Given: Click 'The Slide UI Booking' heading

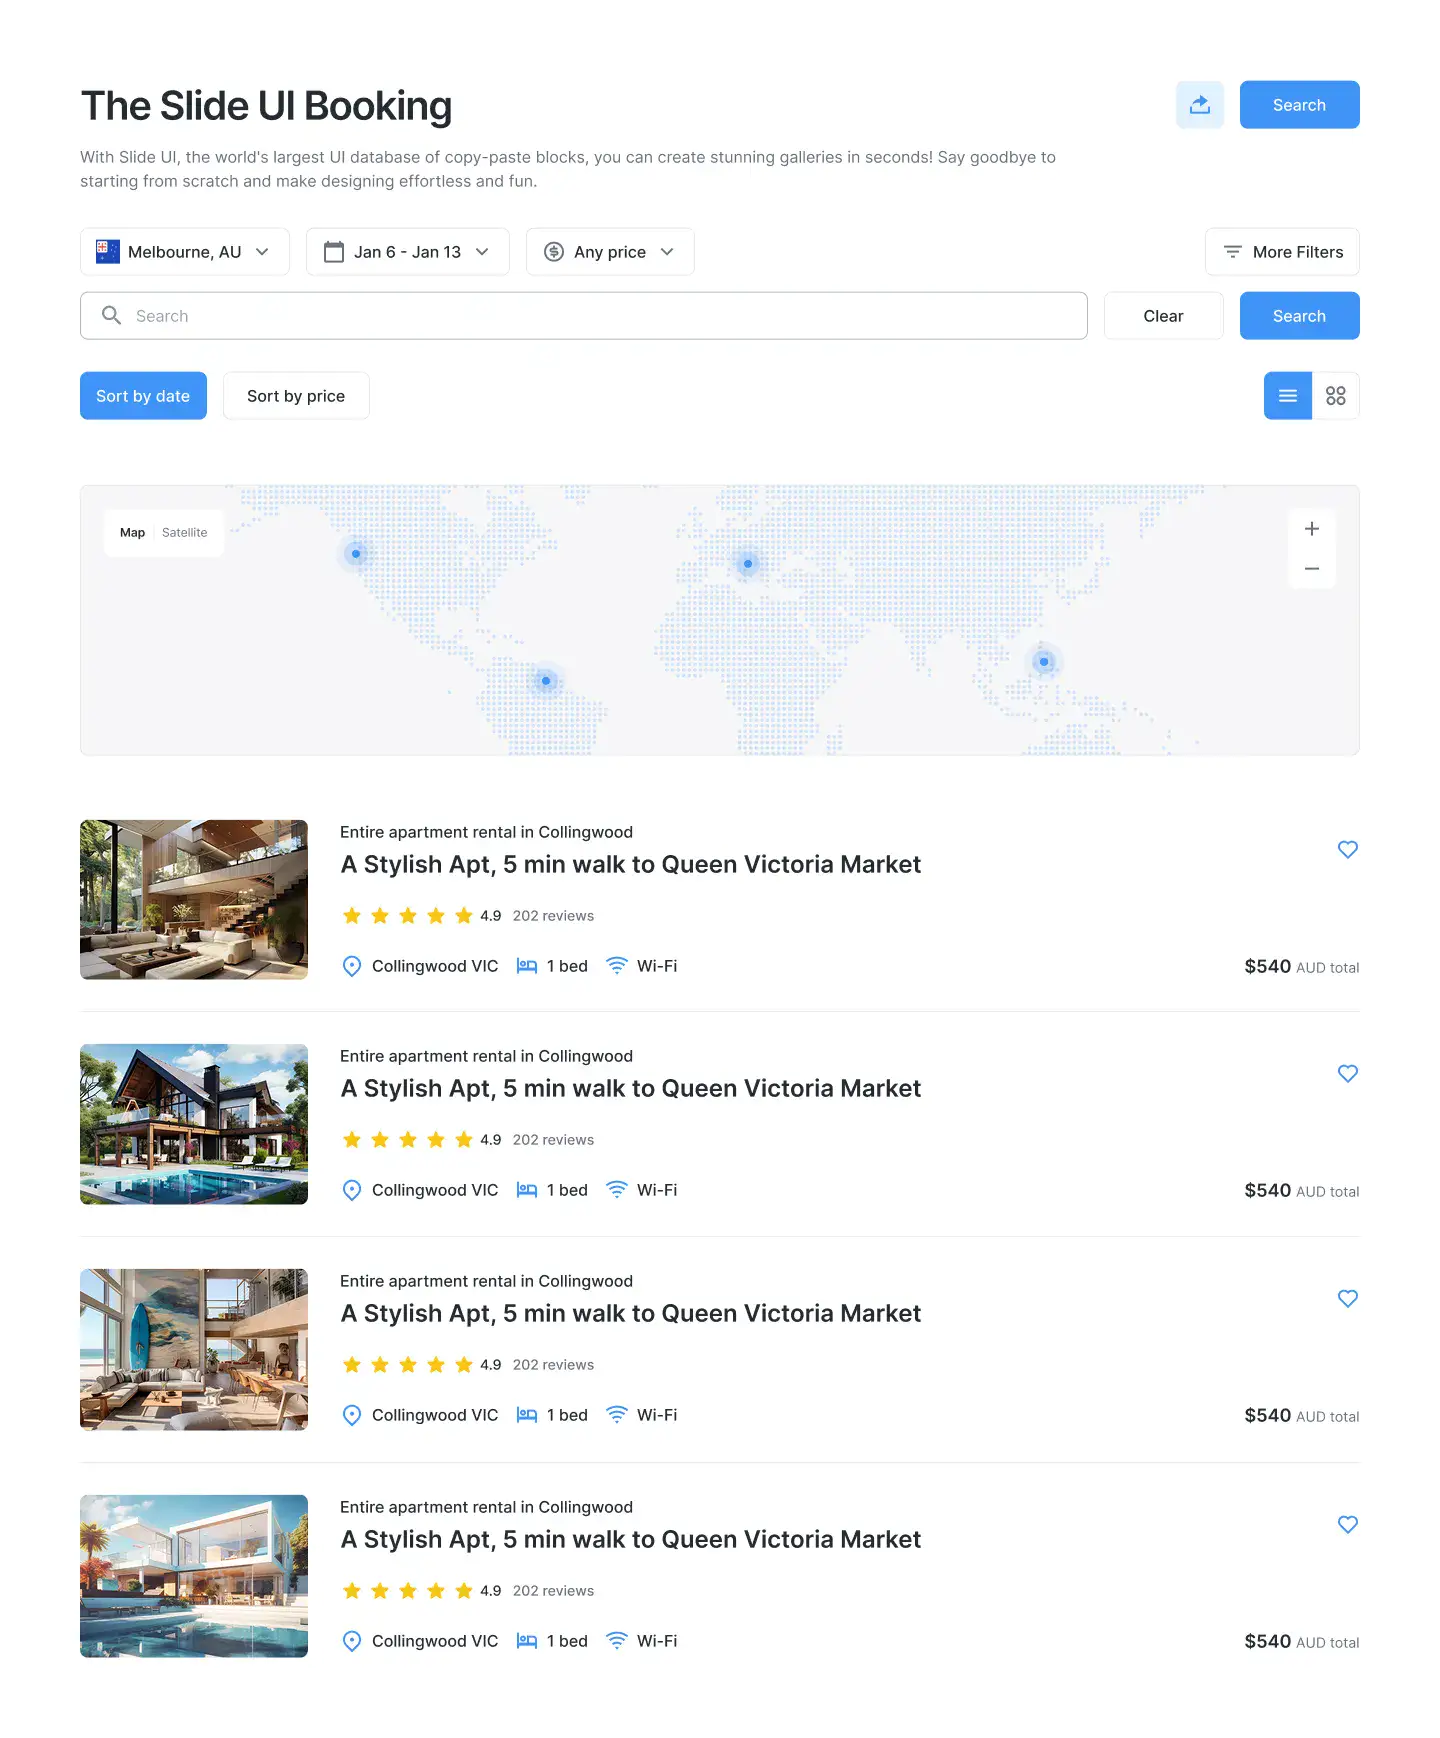Looking at the screenshot, I should [x=266, y=106].
